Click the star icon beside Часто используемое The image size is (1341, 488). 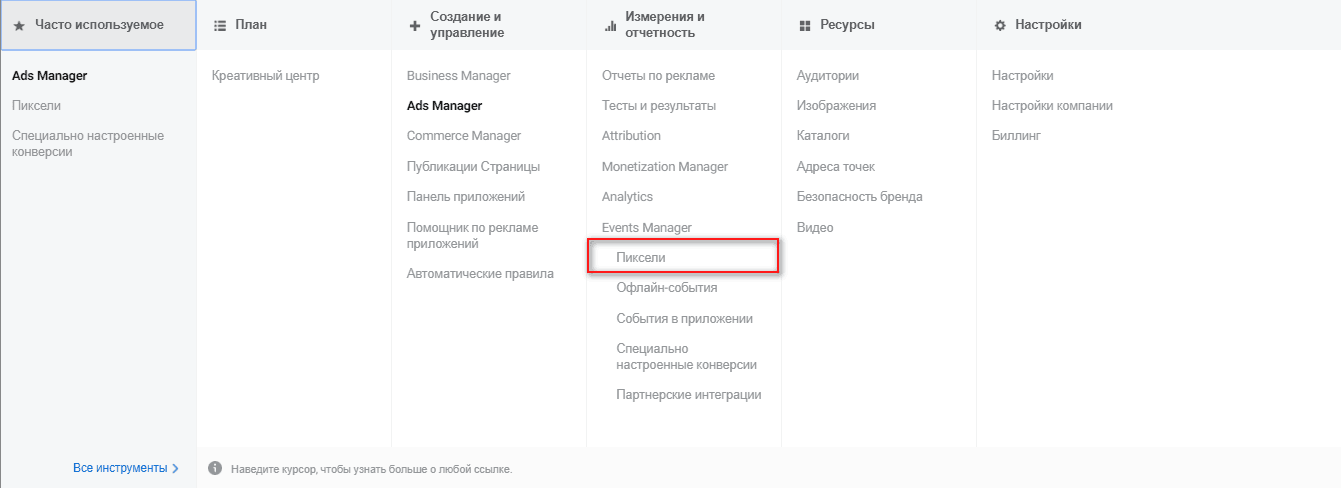coord(19,25)
